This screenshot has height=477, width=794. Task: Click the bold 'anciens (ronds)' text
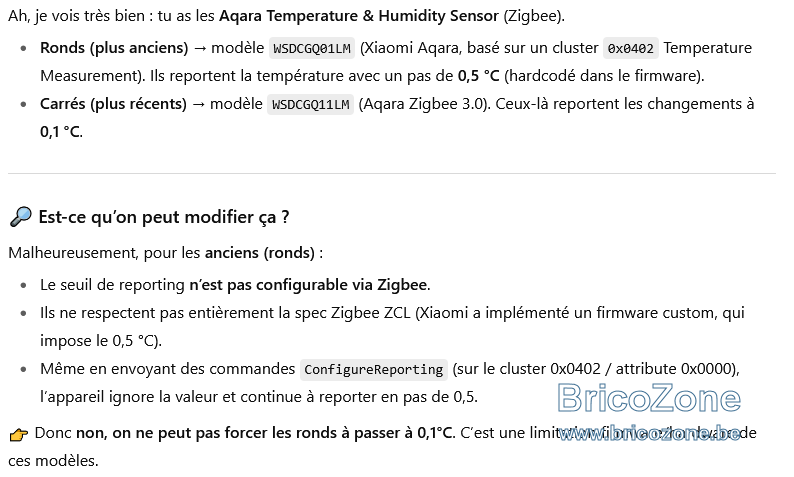tap(260, 253)
